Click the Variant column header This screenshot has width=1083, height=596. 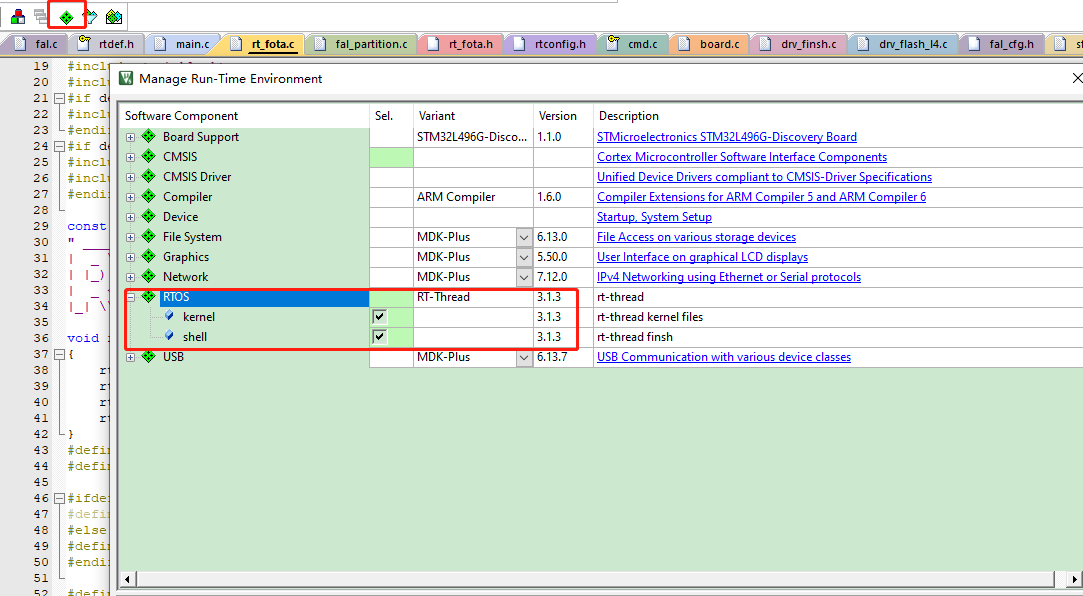[473, 115]
